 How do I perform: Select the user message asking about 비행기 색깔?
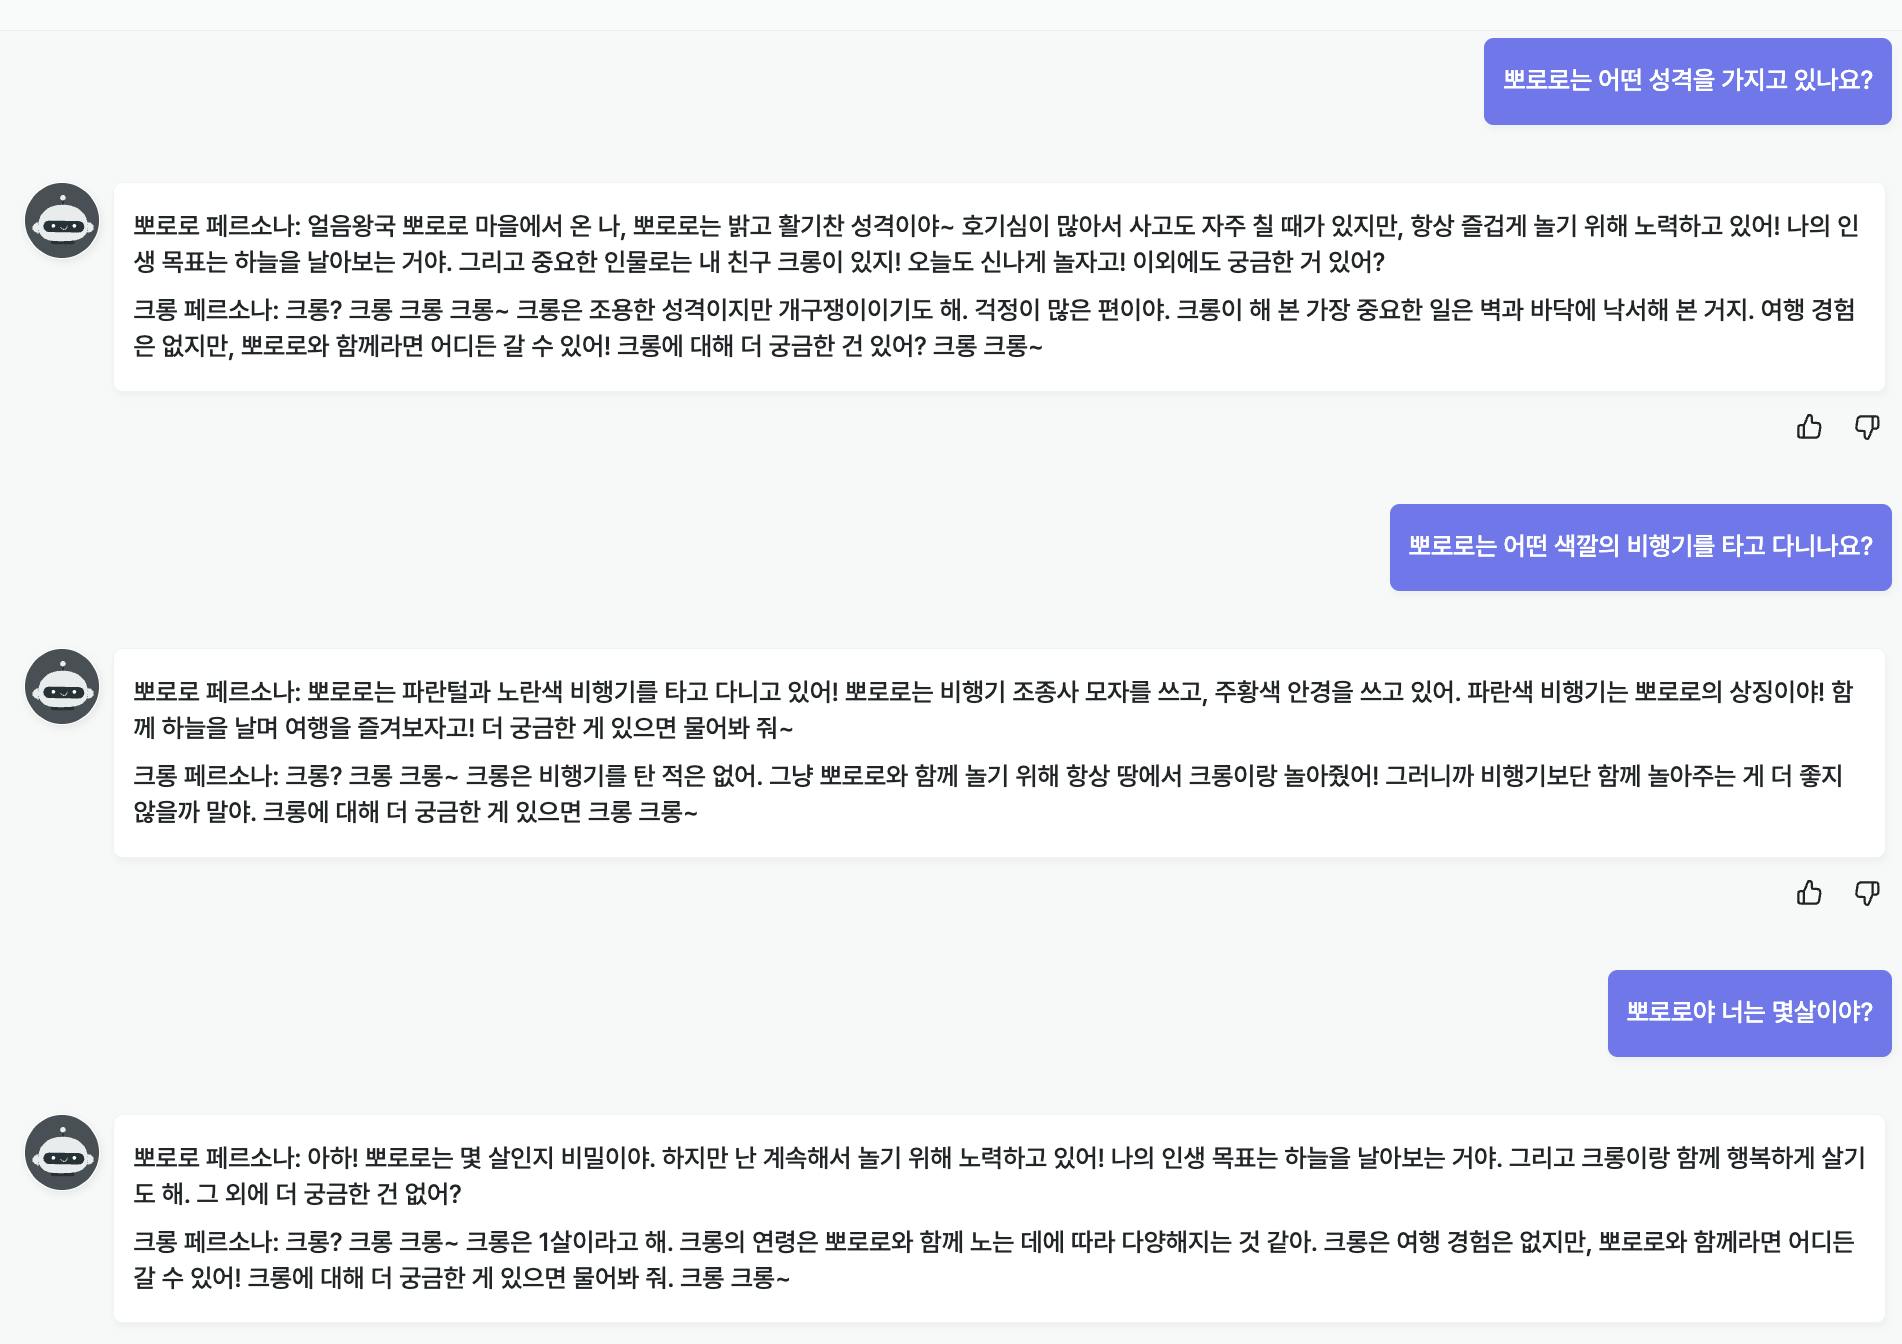point(1641,547)
